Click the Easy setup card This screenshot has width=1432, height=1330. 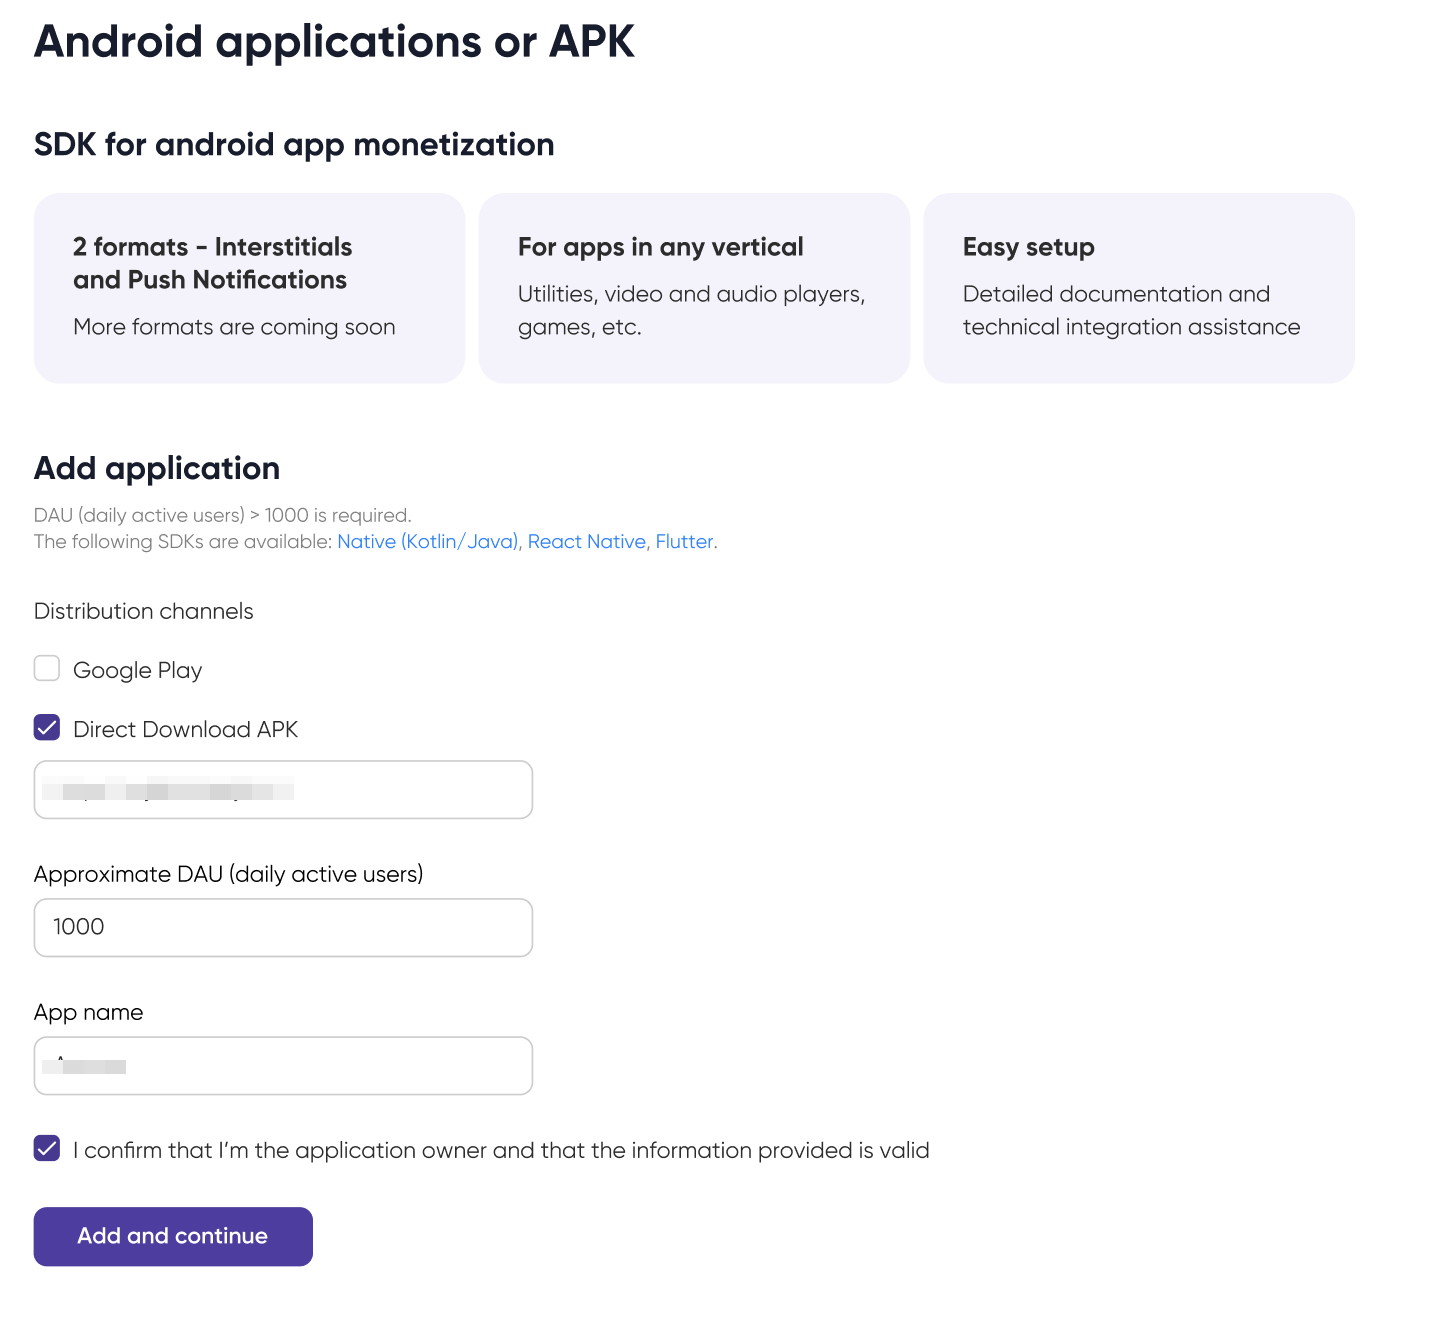point(1138,288)
